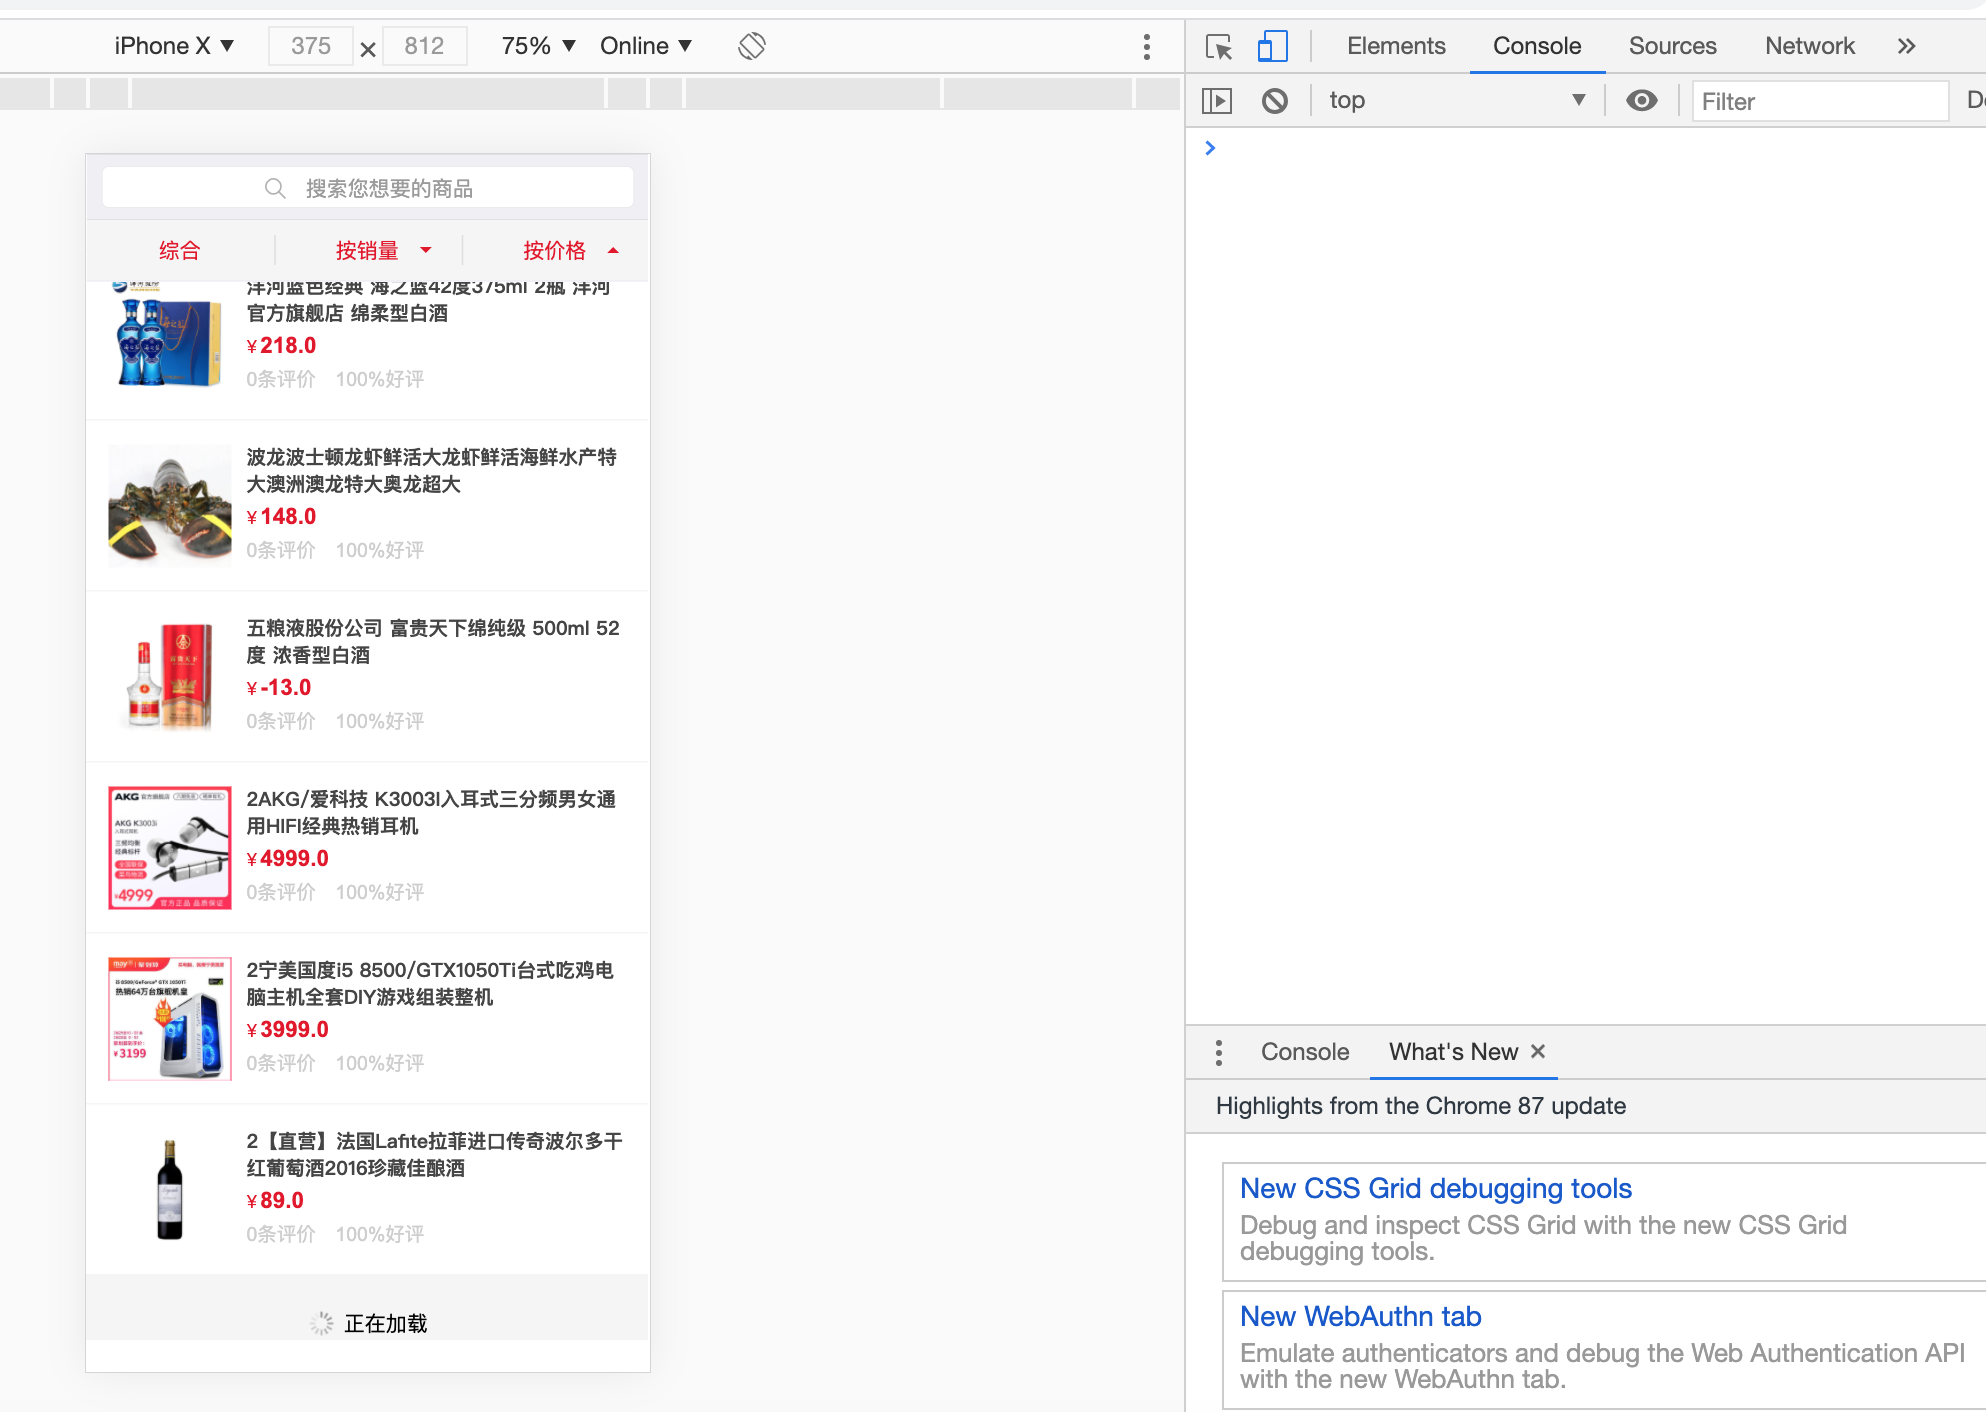Screen dimensions: 1986x1412
Task: Toggle the device toolbar icon
Action: 1272,46
